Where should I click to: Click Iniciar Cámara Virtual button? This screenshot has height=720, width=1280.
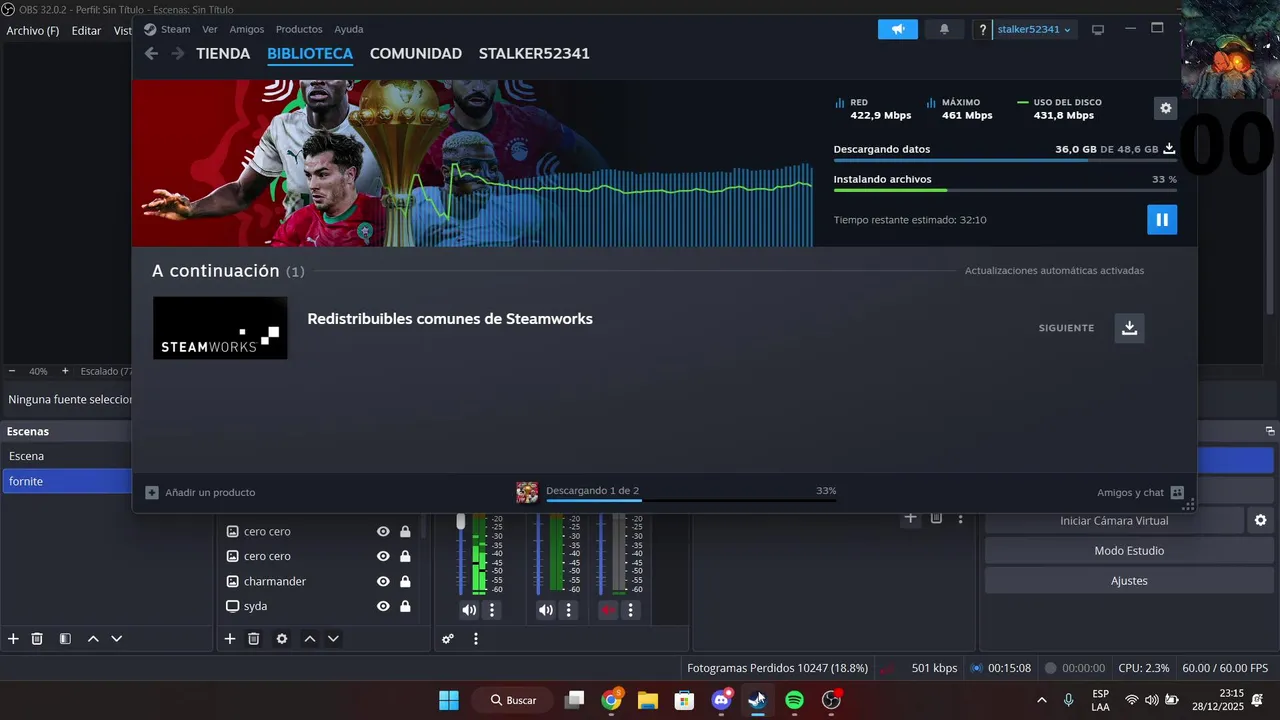point(1114,520)
